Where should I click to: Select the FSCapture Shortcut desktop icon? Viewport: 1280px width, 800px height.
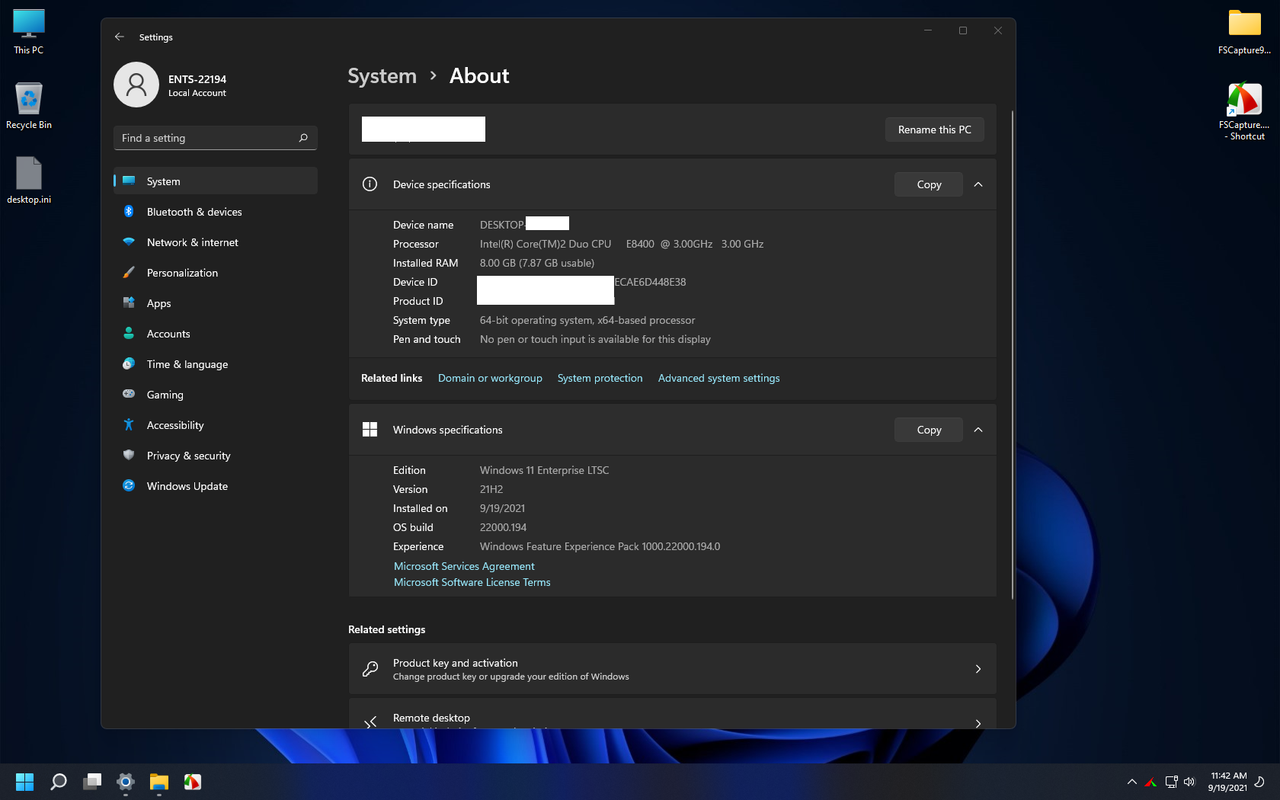point(1244,111)
